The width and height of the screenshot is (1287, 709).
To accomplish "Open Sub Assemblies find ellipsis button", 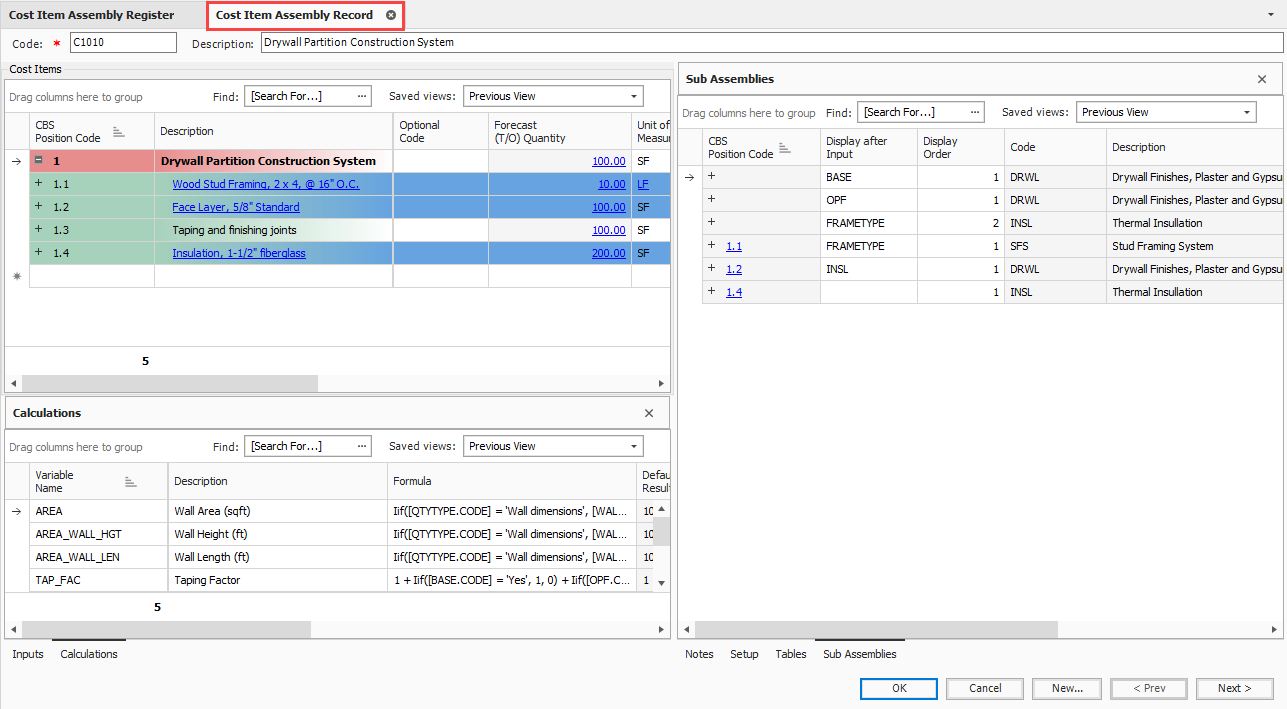I will coord(975,112).
